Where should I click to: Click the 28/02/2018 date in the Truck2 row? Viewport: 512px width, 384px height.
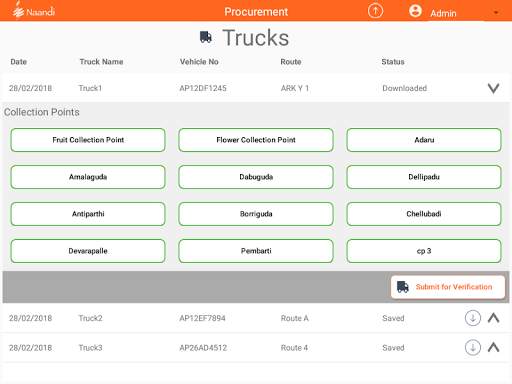pos(30,318)
